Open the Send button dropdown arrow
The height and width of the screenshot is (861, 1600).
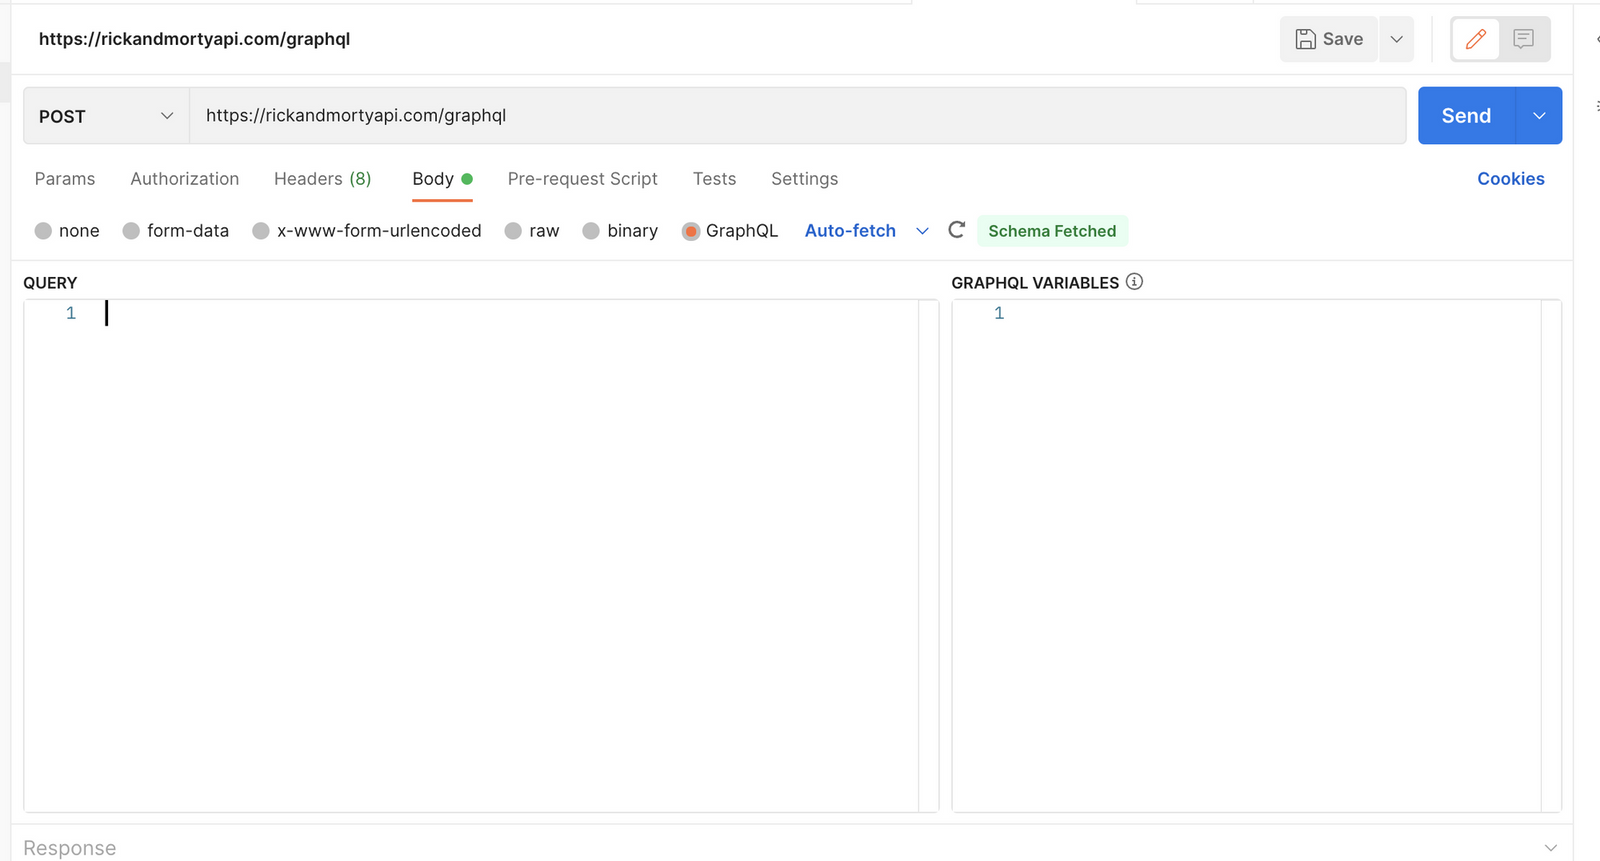pos(1539,116)
